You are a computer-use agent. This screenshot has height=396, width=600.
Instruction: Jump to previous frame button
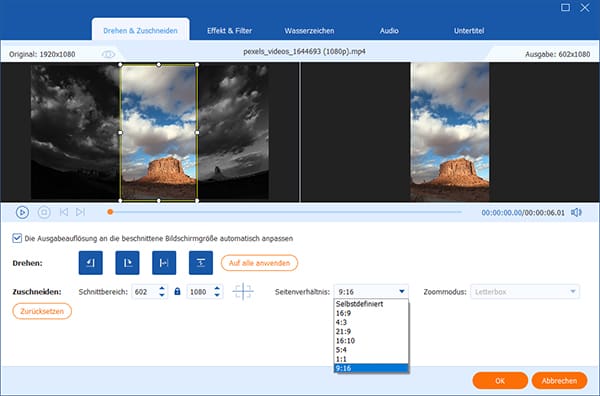coord(64,212)
